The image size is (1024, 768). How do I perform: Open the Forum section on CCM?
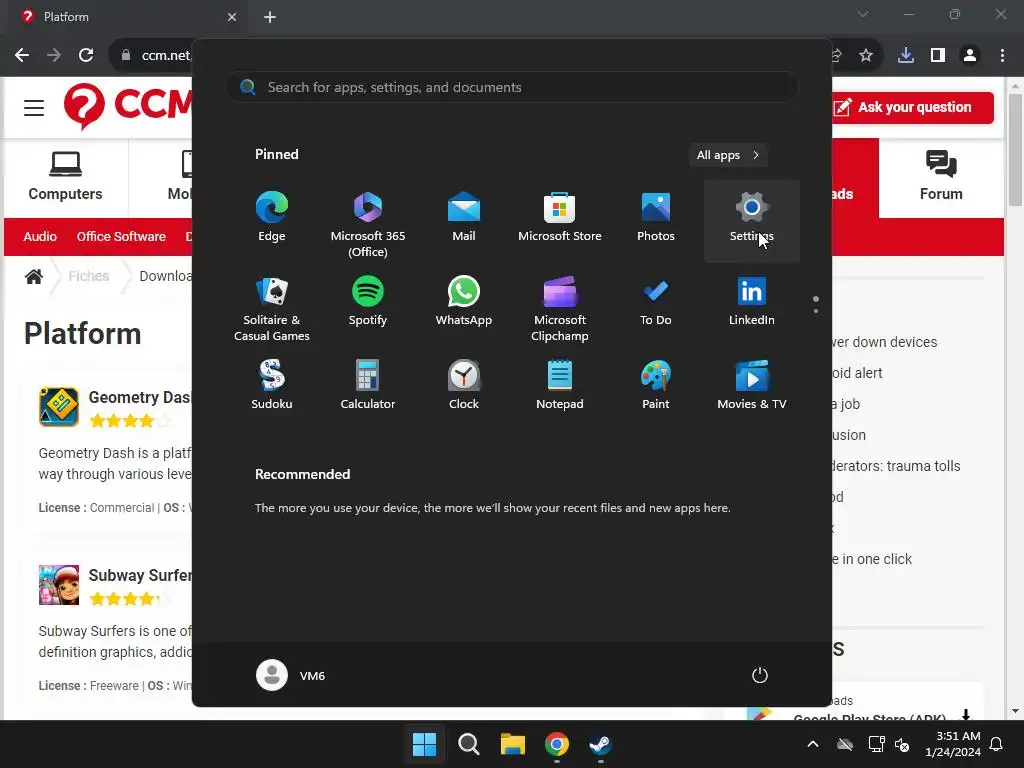point(941,177)
